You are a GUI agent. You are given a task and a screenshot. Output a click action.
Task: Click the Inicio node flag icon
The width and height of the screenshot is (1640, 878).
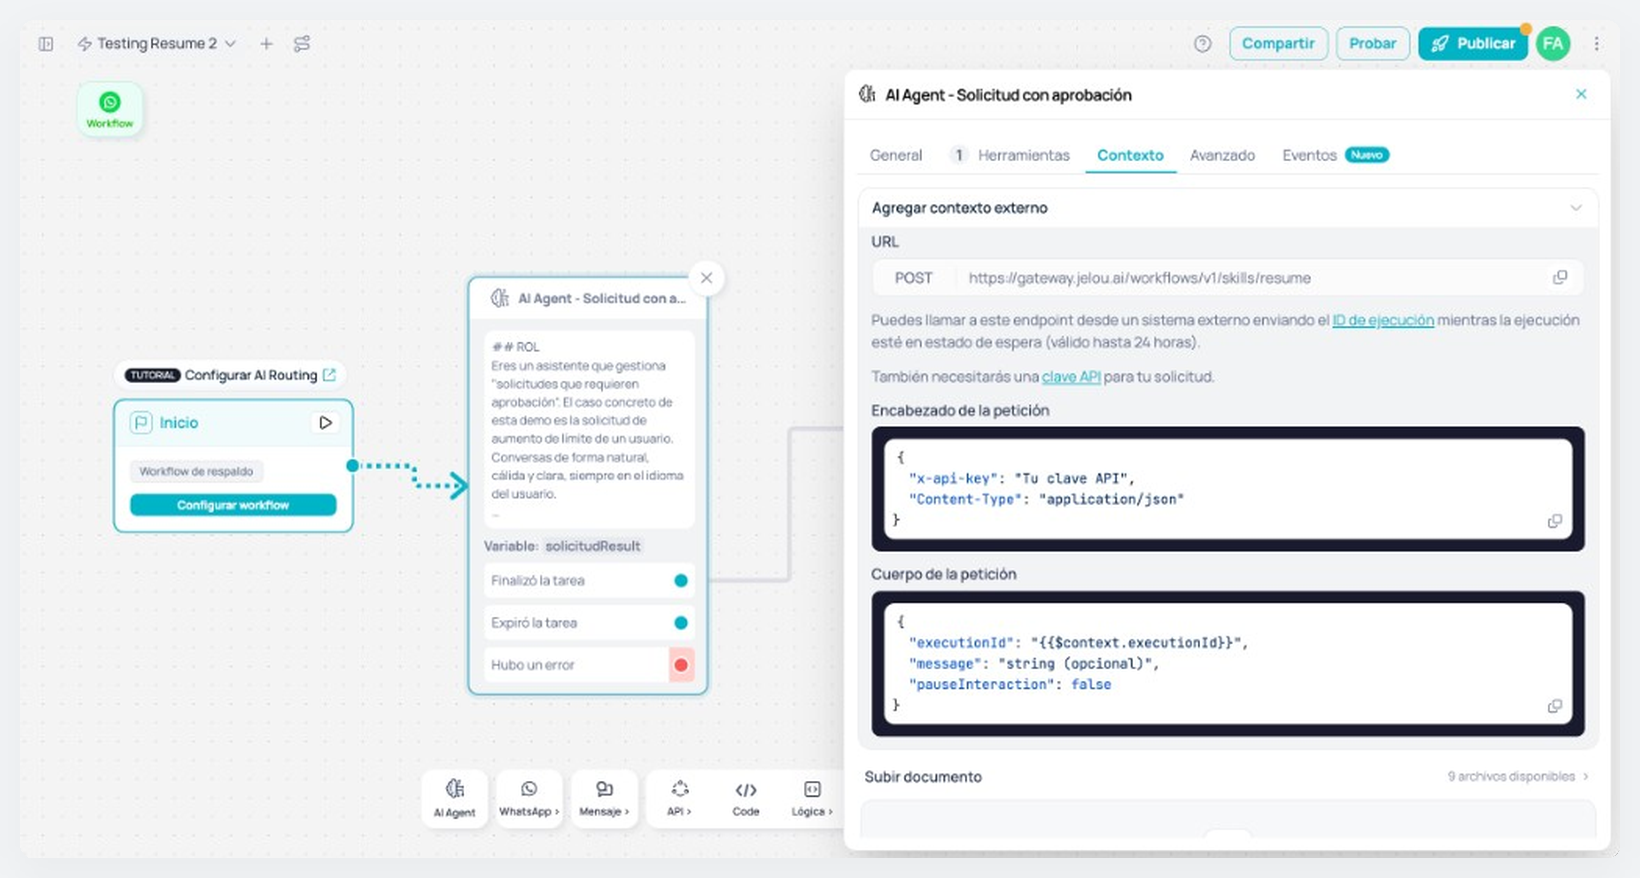[x=141, y=423]
